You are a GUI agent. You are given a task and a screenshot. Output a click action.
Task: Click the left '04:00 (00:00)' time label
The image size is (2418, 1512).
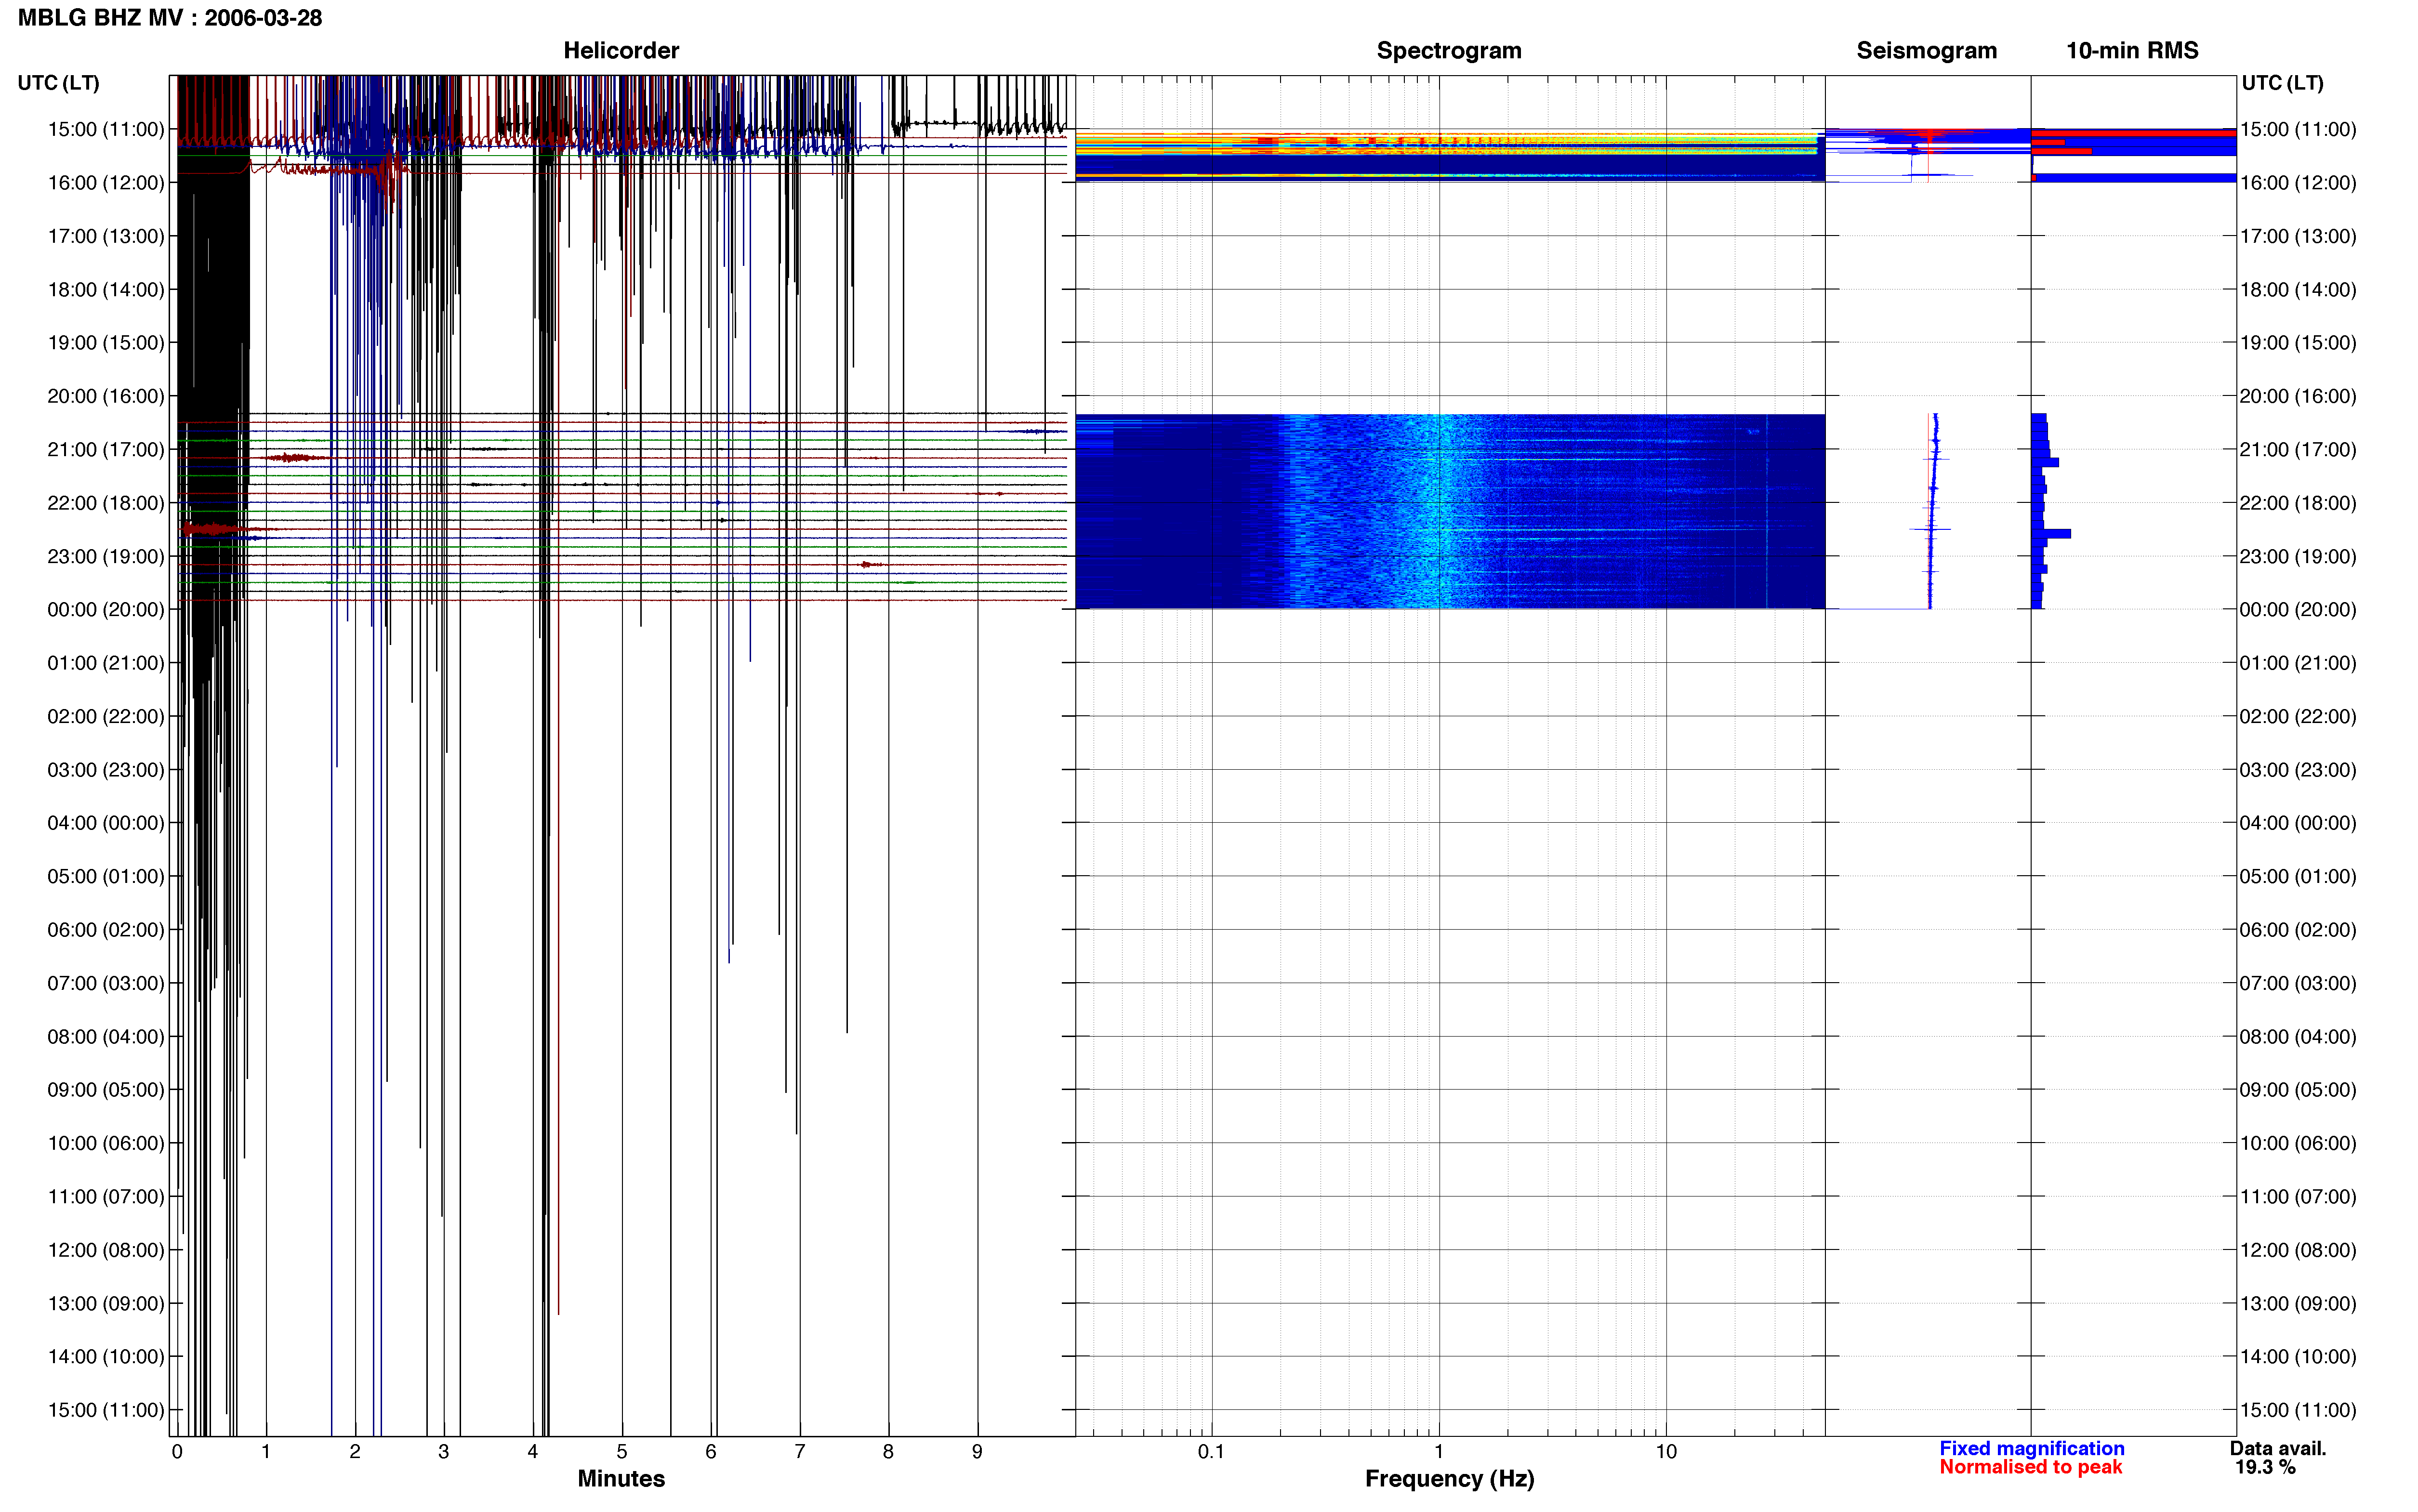106,823
